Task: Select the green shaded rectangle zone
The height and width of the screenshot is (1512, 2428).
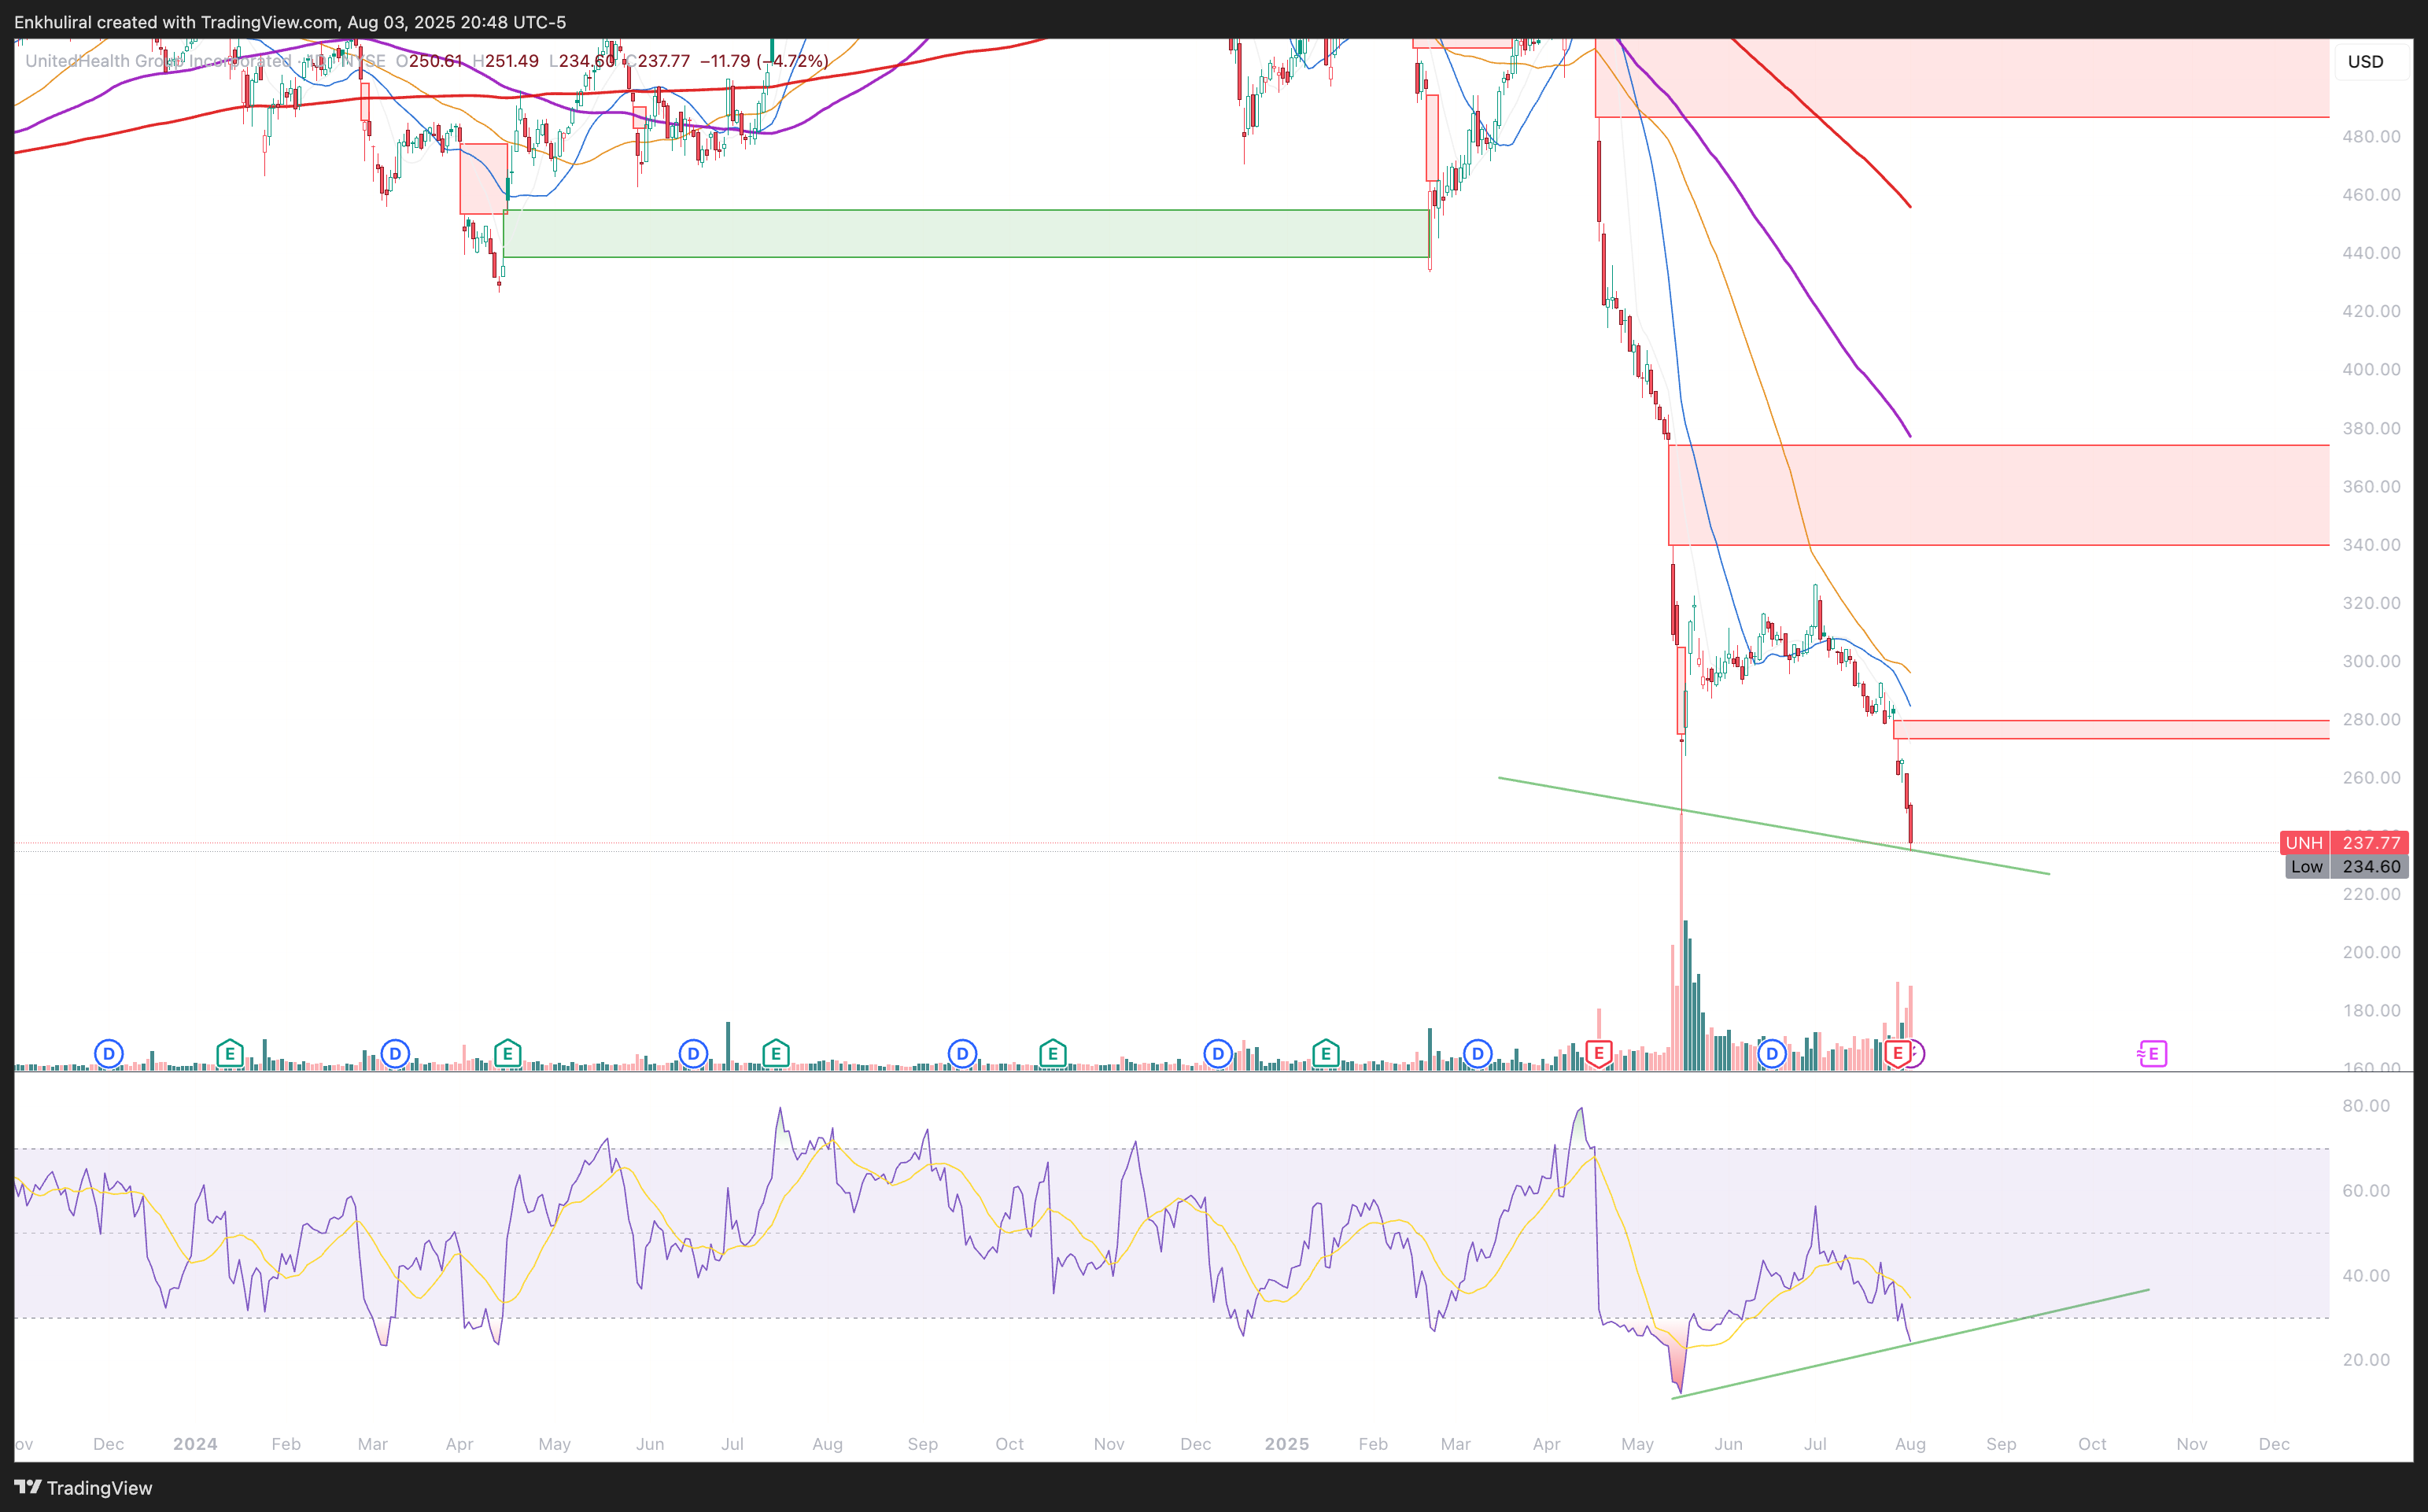Action: [x=965, y=234]
